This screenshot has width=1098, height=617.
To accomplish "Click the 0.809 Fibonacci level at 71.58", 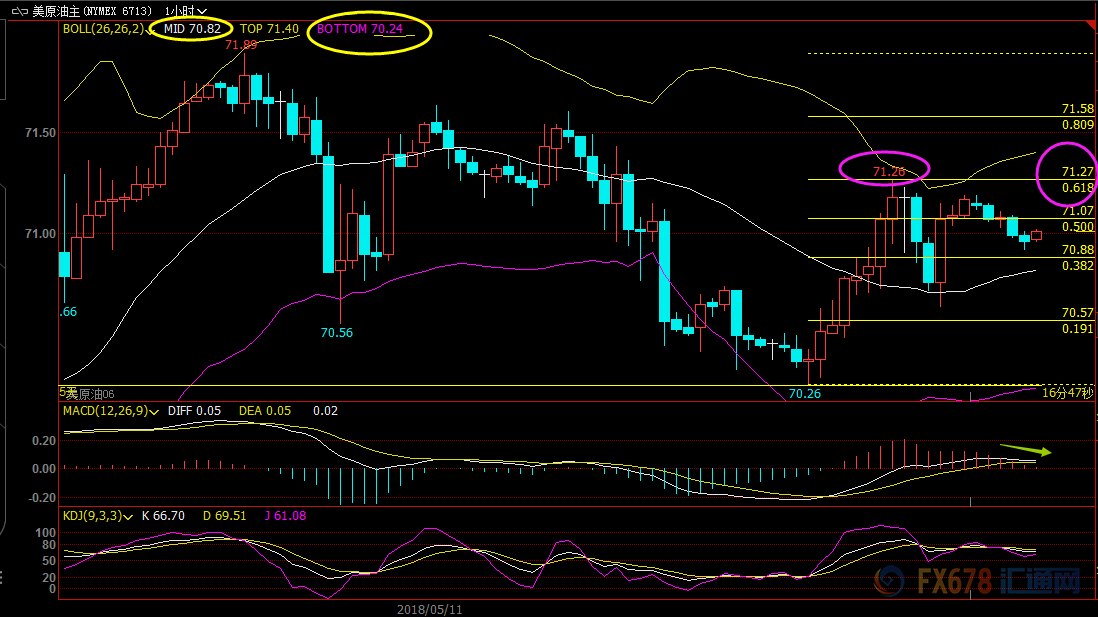I will coord(1077,125).
